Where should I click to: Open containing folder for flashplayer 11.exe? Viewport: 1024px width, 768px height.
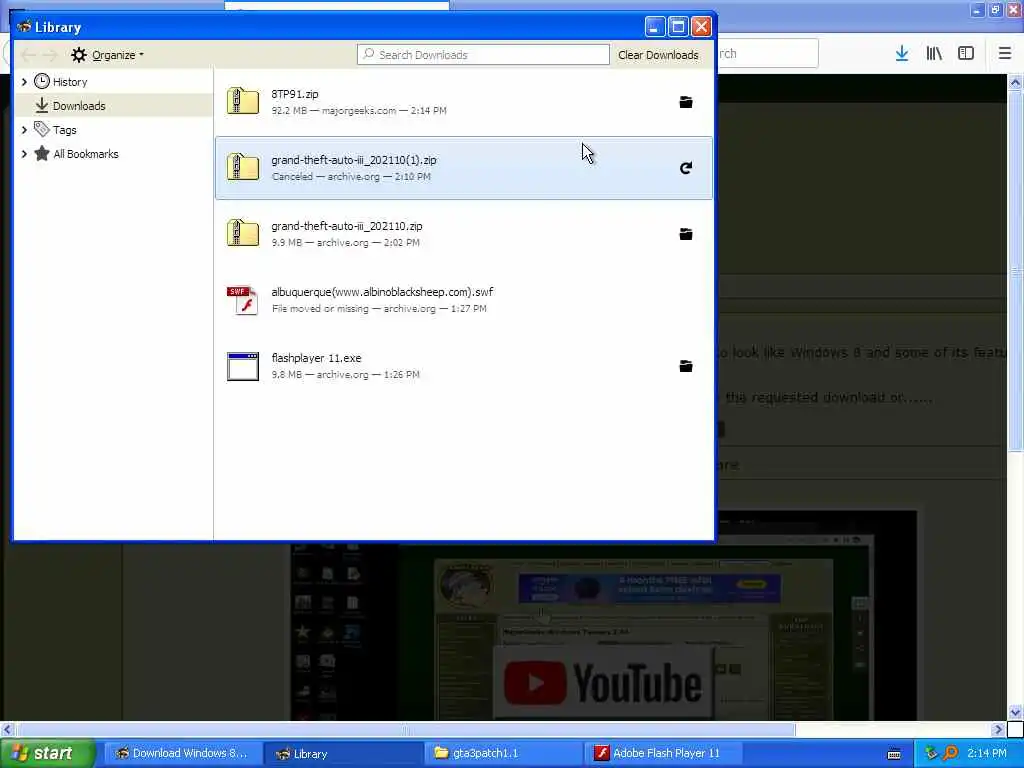point(686,366)
